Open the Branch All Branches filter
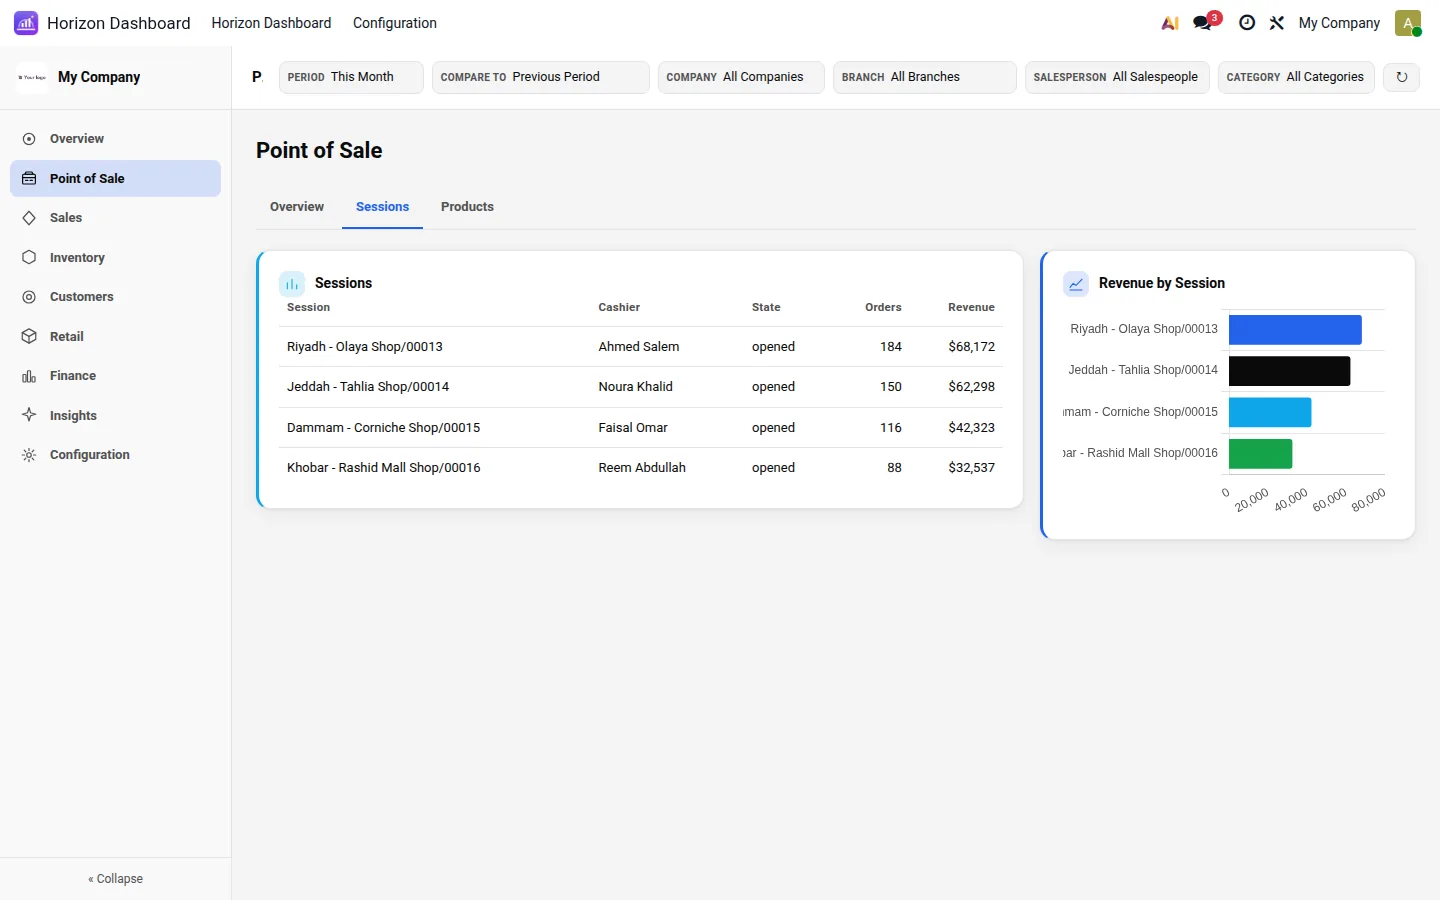This screenshot has height=900, width=1440. pos(924,77)
